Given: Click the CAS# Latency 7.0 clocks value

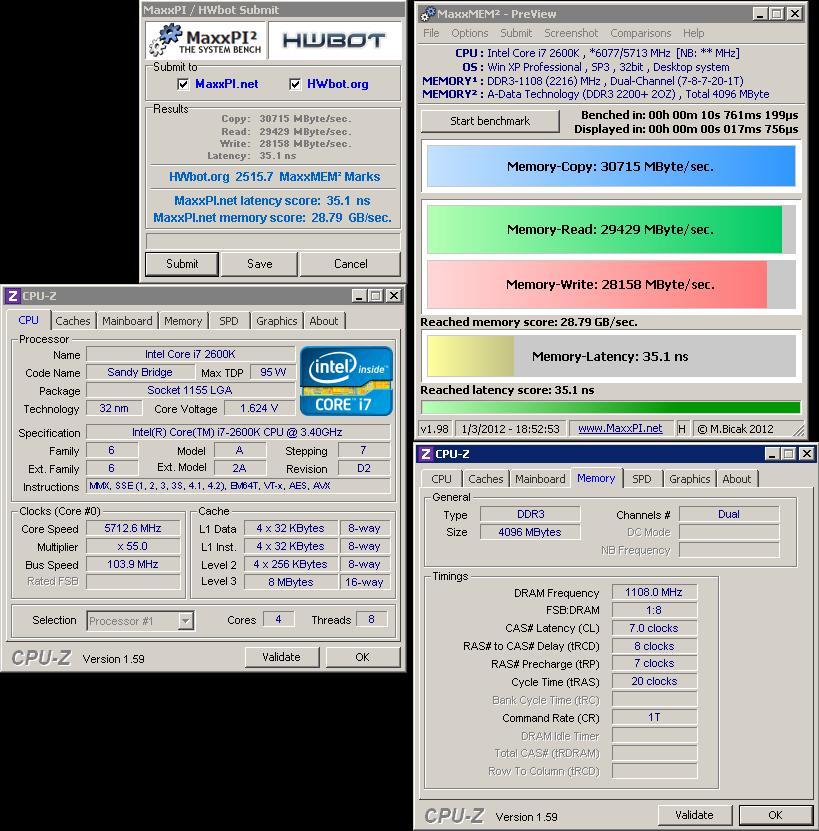Looking at the screenshot, I should pyautogui.click(x=654, y=628).
